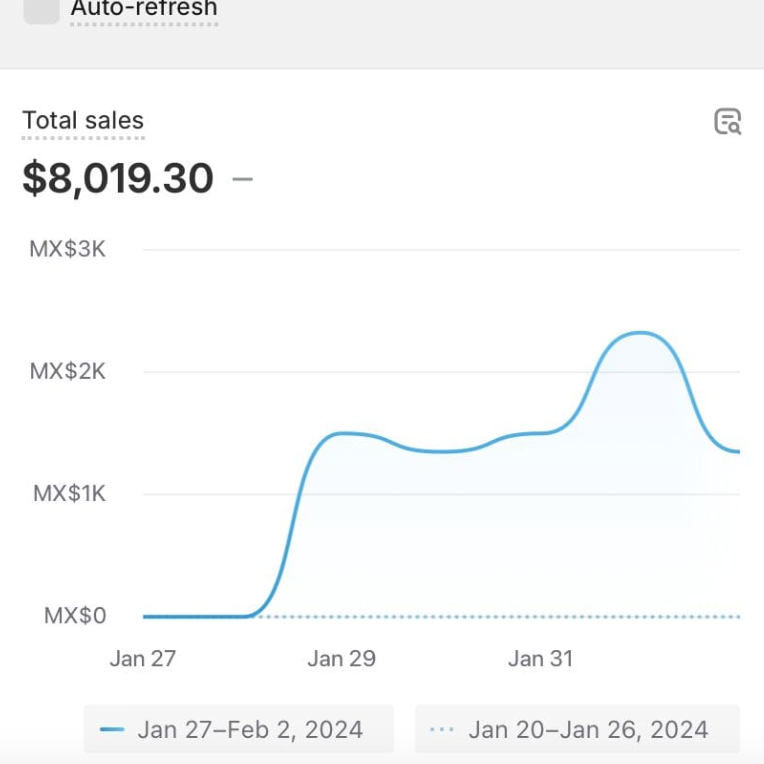Select the Jan 29 axis label
This screenshot has width=764, height=764.
(342, 659)
